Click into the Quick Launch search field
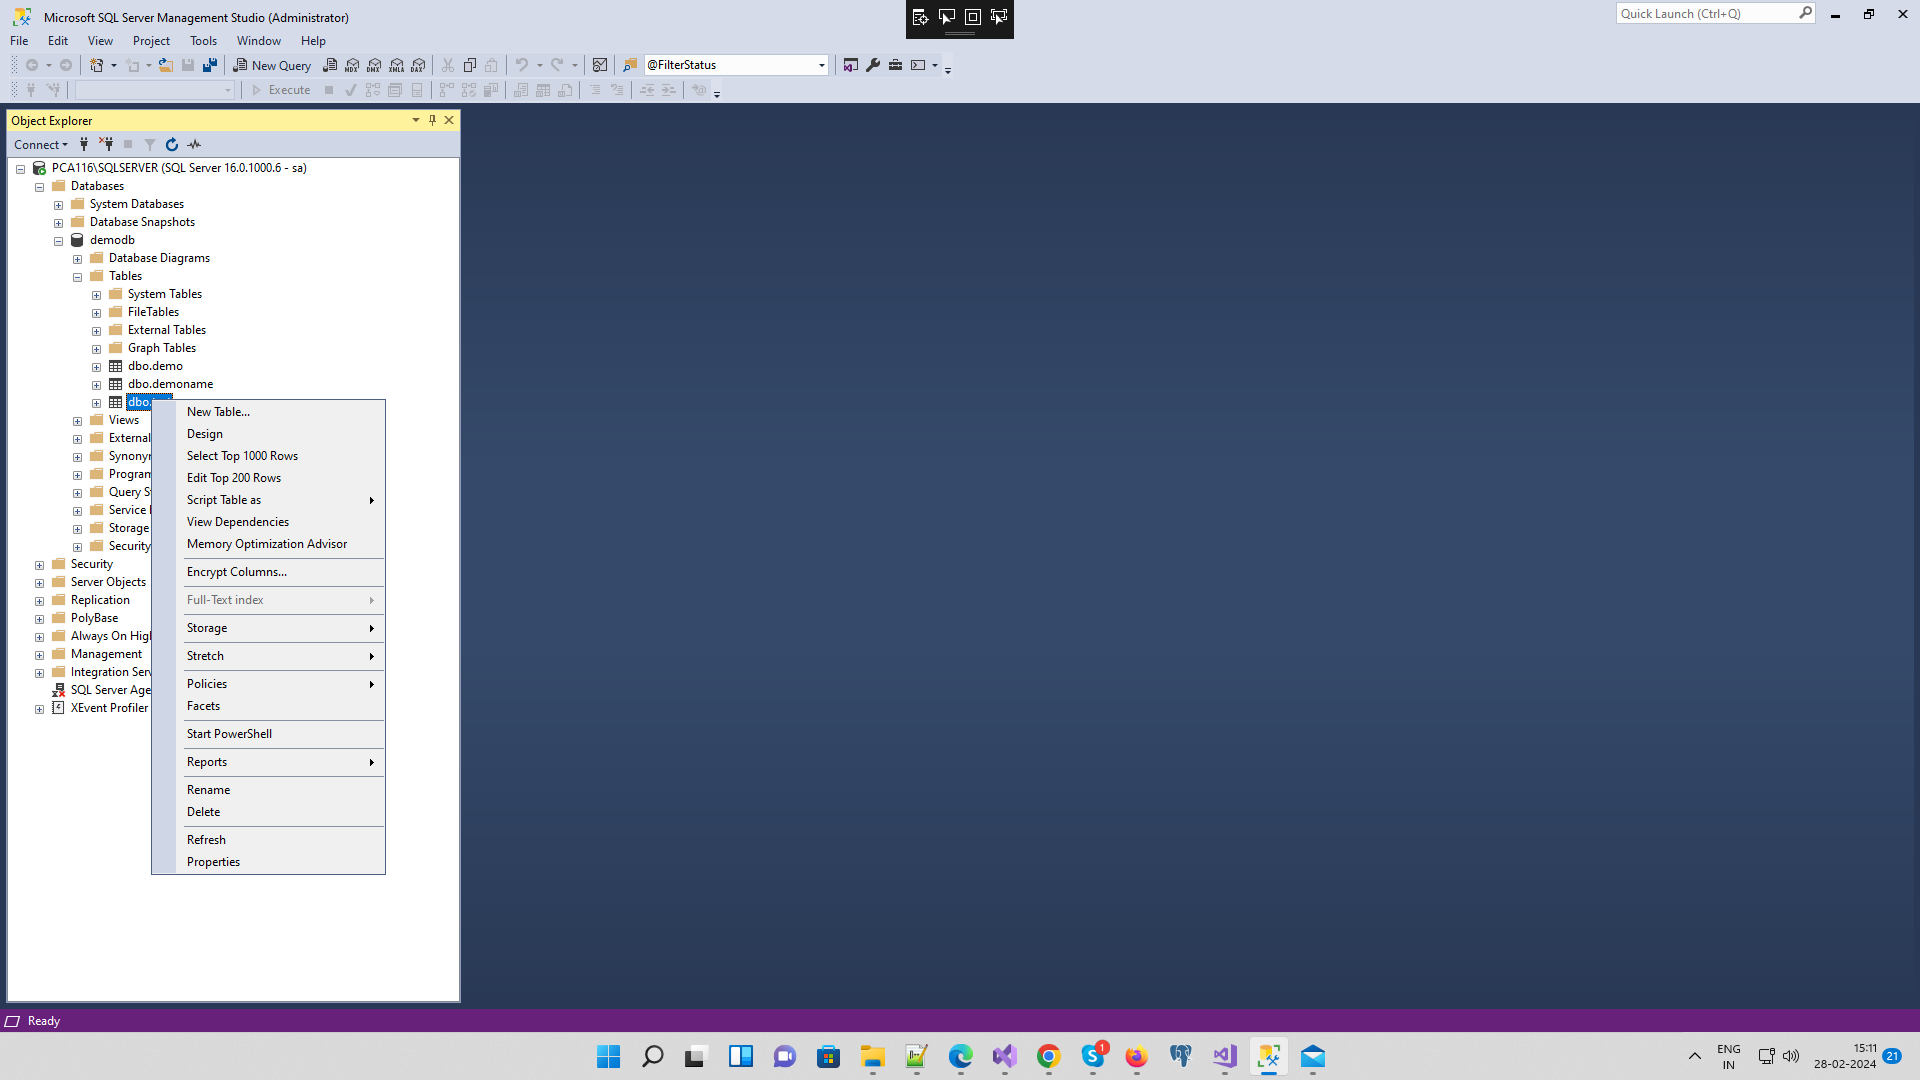This screenshot has height=1080, width=1920. pyautogui.click(x=1706, y=14)
